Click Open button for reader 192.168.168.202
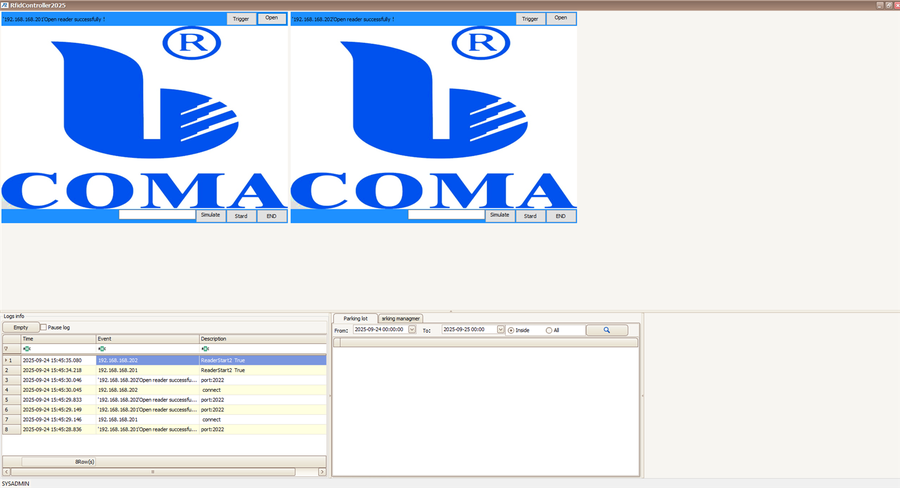 point(561,18)
